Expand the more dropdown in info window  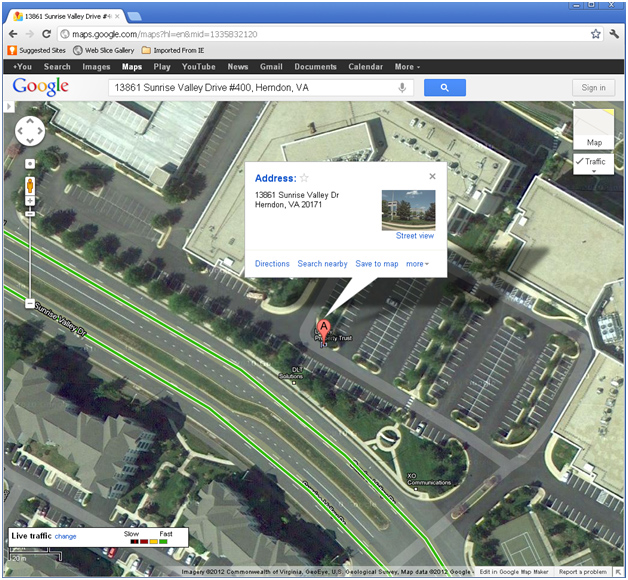click(417, 264)
